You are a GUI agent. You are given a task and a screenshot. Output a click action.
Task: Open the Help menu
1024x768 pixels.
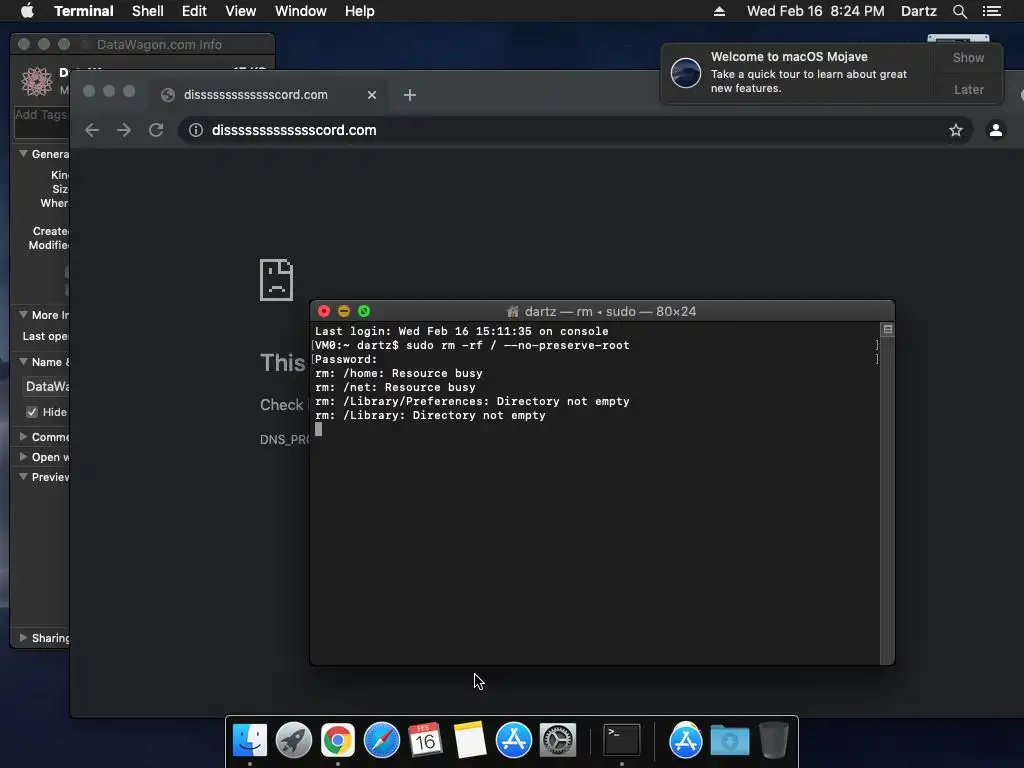(360, 11)
